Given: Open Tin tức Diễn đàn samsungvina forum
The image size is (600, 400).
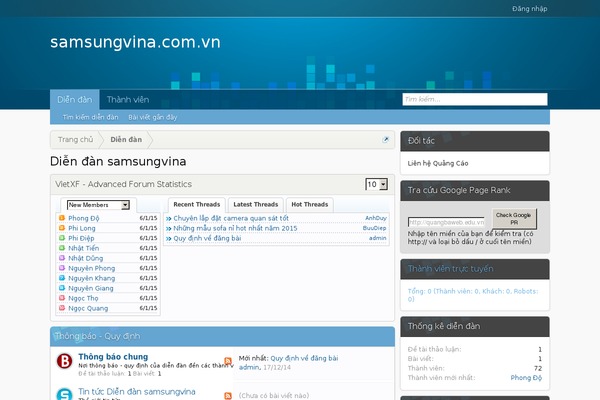Looking at the screenshot, I should (137, 391).
